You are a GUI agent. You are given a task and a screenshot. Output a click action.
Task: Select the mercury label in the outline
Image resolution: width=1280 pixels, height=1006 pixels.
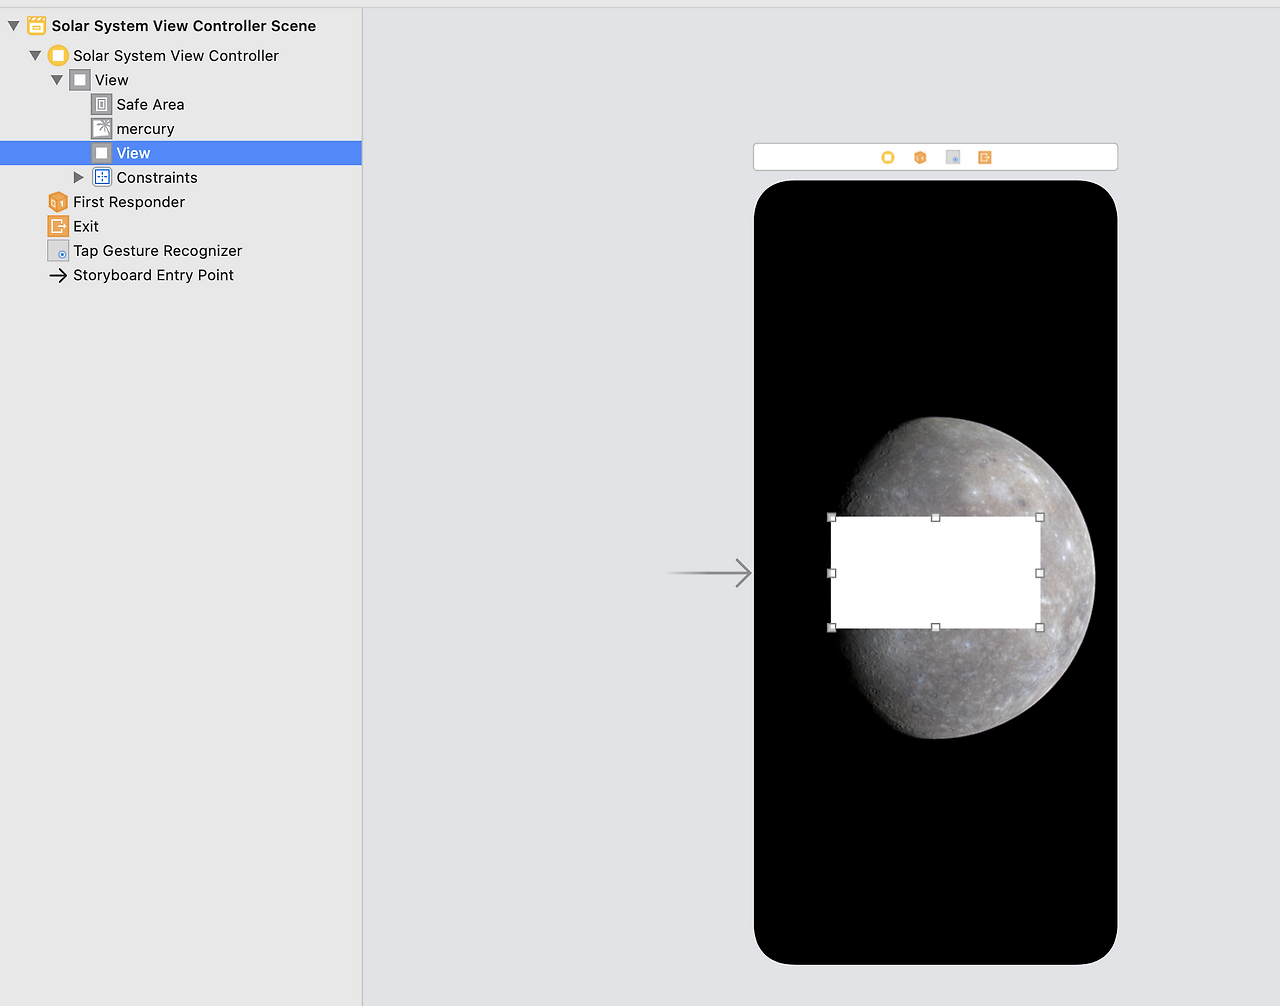pyautogui.click(x=145, y=129)
